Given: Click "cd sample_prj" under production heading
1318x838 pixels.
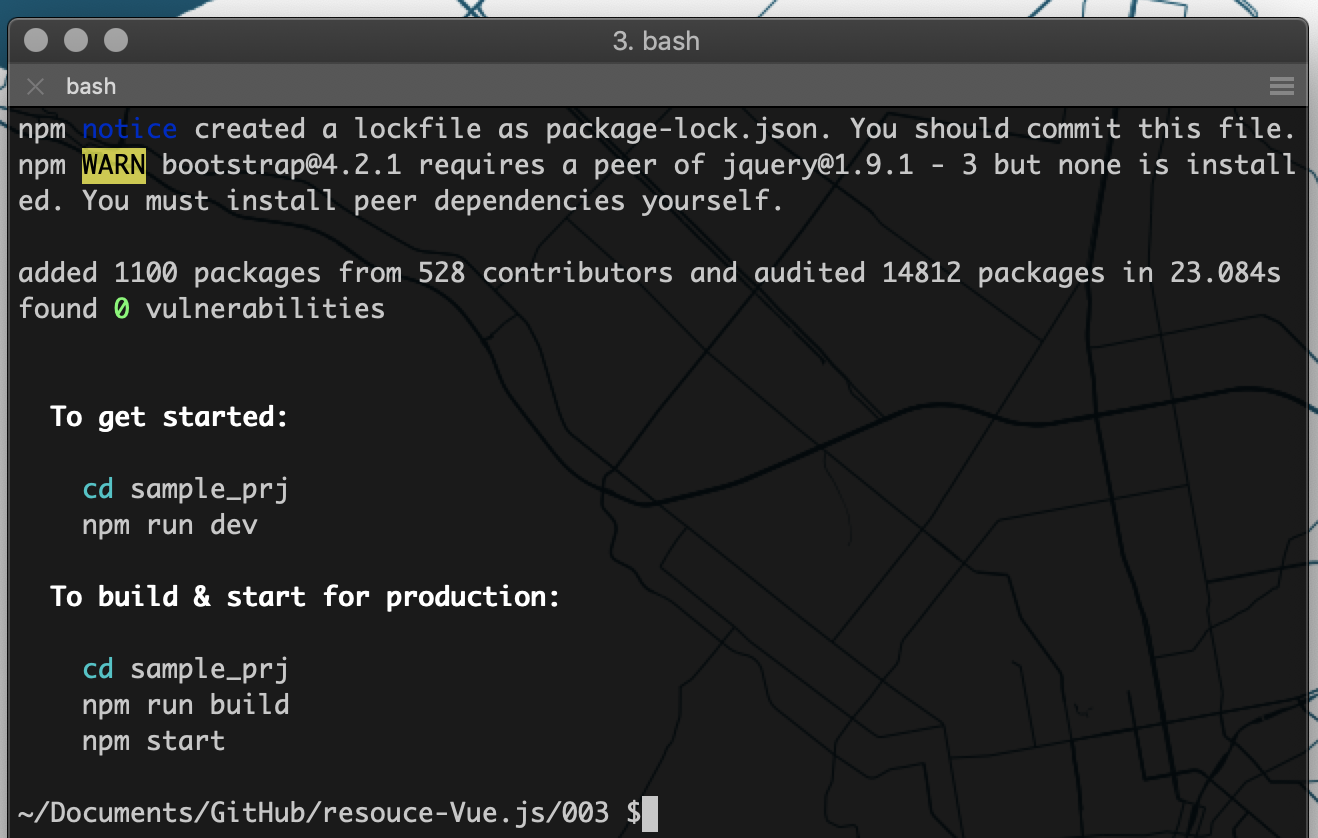Looking at the screenshot, I should pos(186,669).
